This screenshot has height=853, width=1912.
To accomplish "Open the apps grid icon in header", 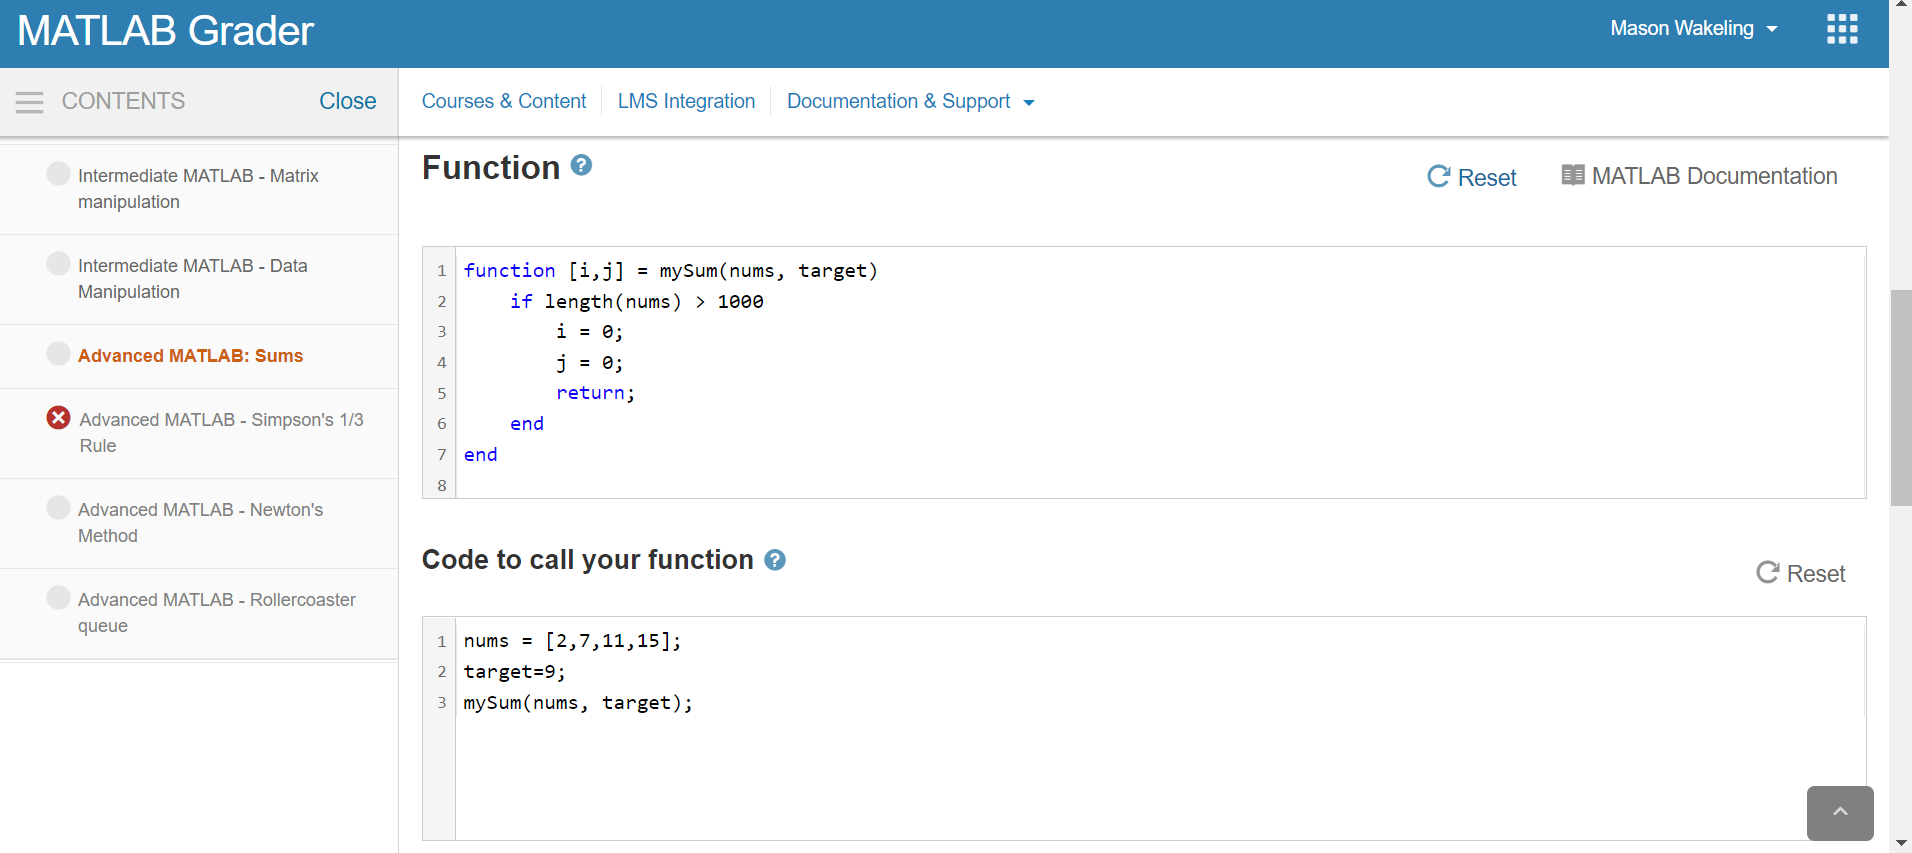I will (x=1841, y=29).
